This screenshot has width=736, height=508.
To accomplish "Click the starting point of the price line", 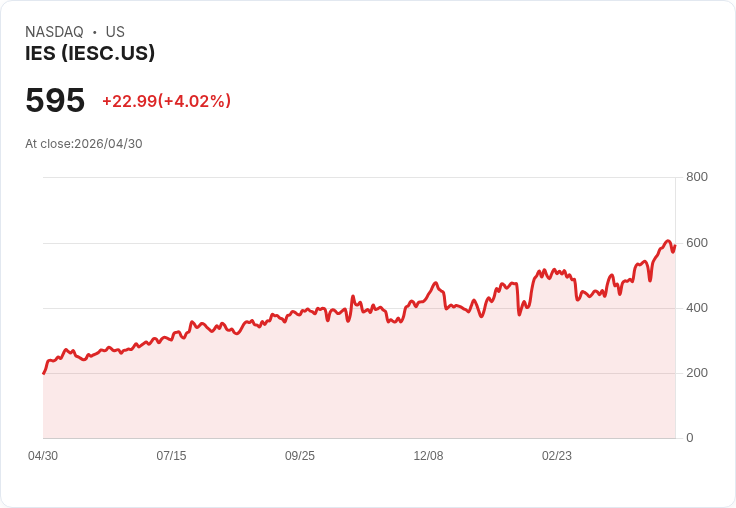I will [x=44, y=373].
